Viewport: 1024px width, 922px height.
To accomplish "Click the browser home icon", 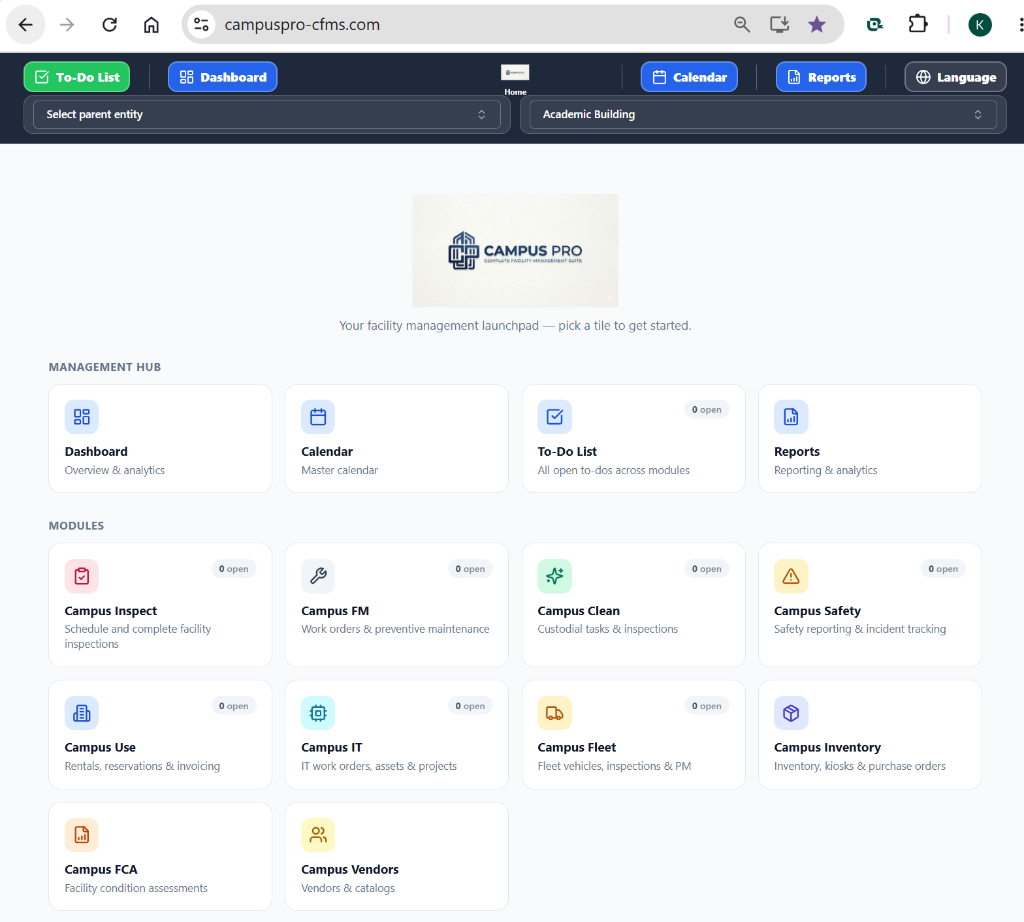I will point(152,25).
